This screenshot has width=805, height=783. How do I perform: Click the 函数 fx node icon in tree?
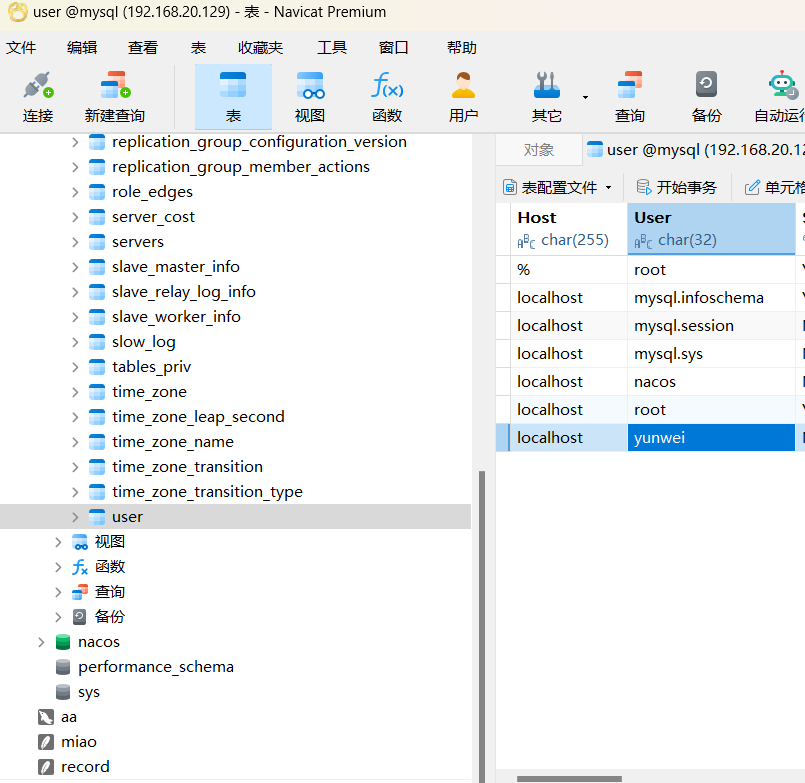tap(80, 567)
